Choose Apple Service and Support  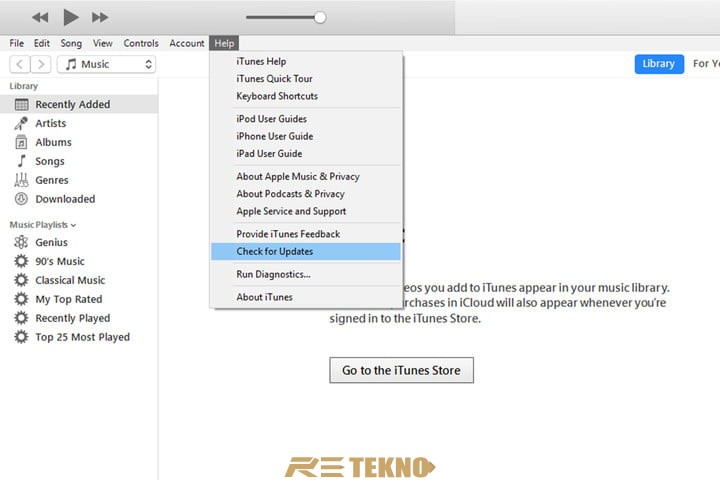click(306, 211)
